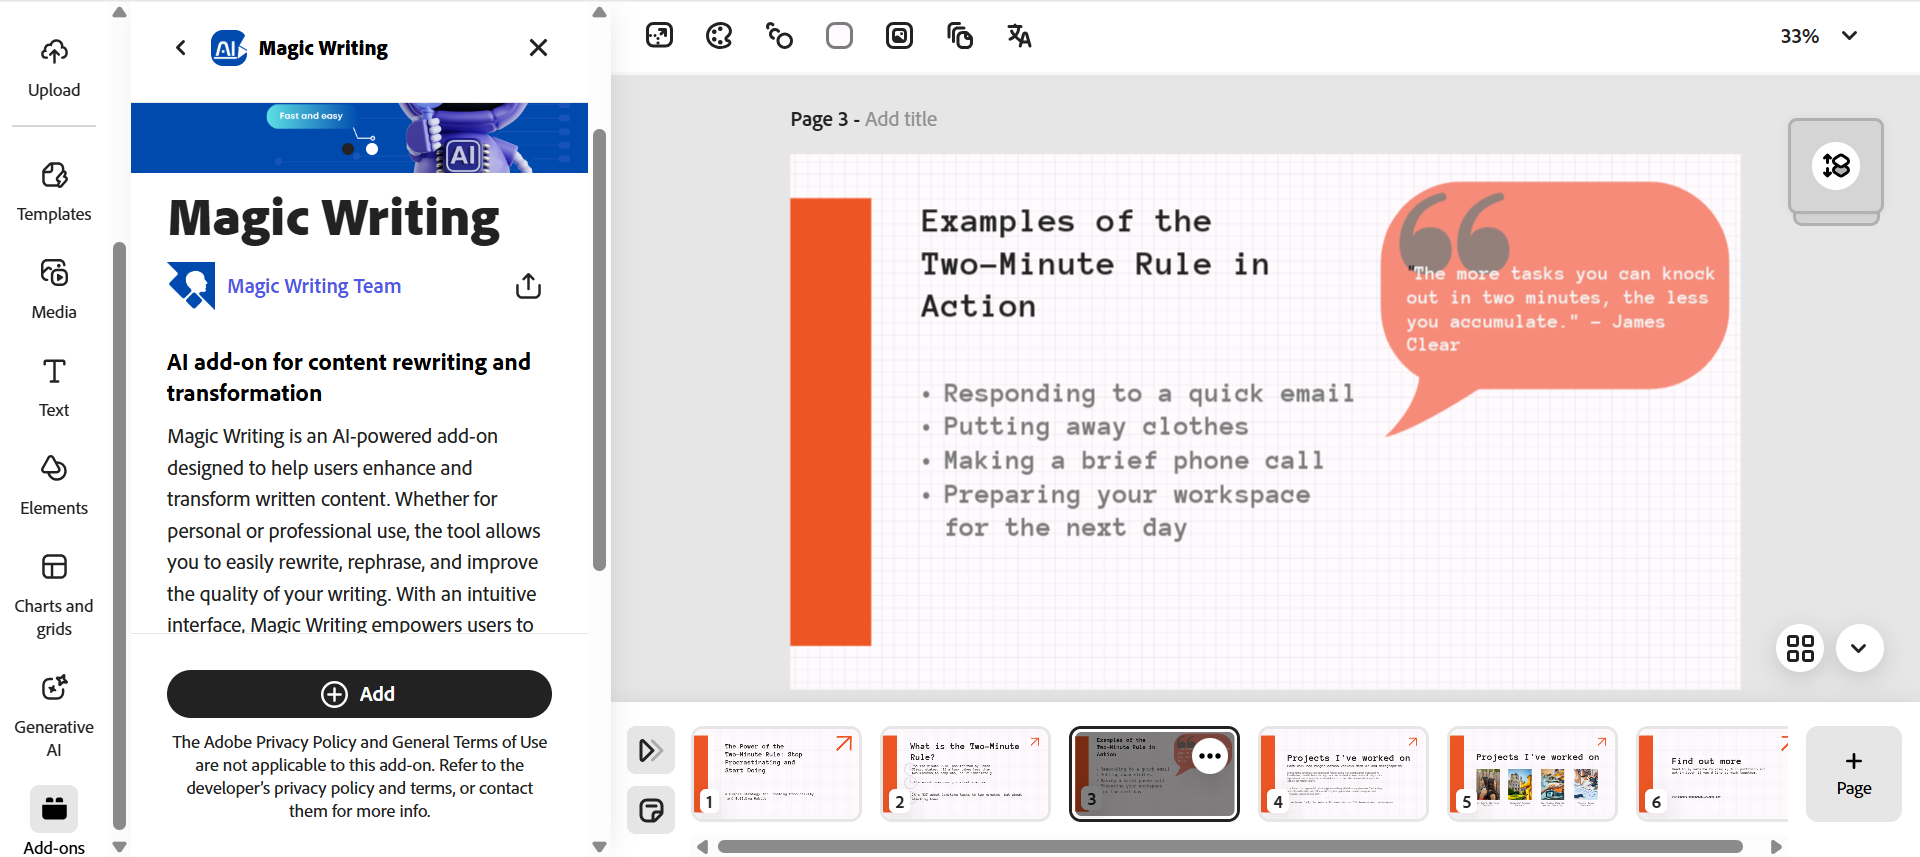Click the Add button for Magic Writing
The height and width of the screenshot is (857, 1920).
(x=359, y=694)
